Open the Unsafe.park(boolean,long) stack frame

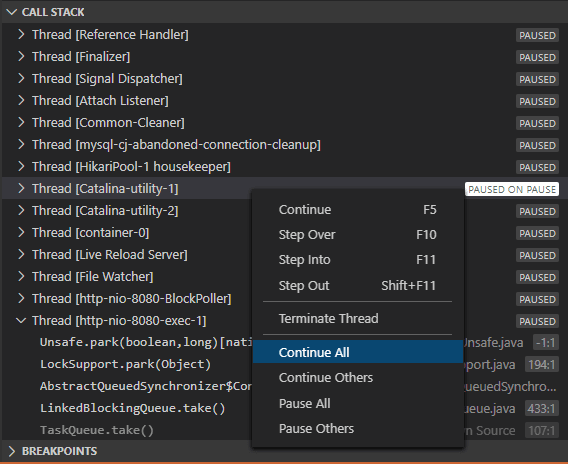coord(146,342)
